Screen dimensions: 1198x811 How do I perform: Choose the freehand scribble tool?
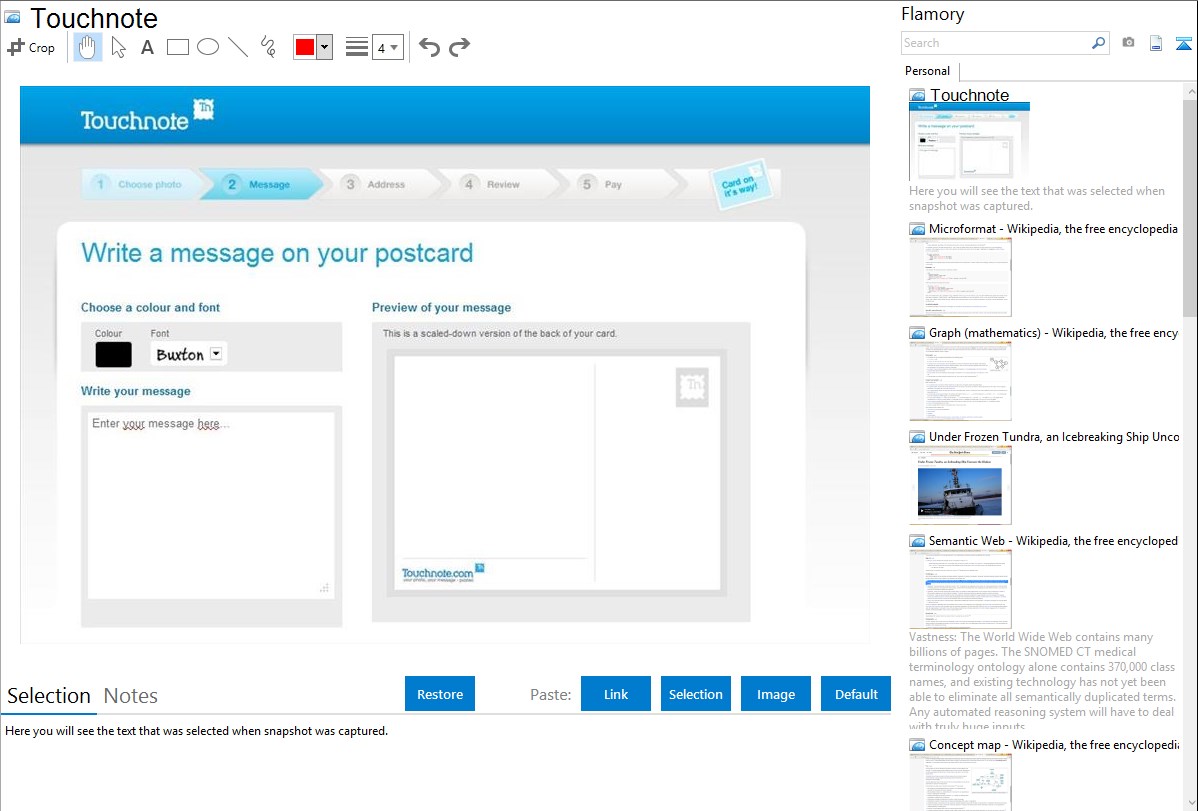pos(268,47)
